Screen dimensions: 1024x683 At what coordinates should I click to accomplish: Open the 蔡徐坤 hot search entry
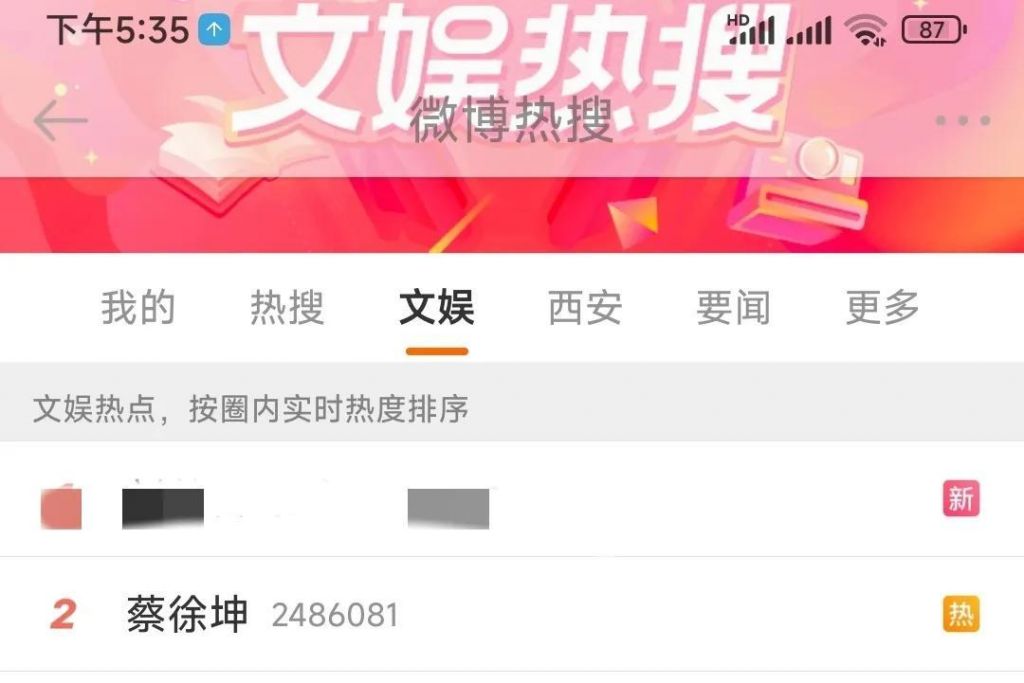[x=512, y=614]
